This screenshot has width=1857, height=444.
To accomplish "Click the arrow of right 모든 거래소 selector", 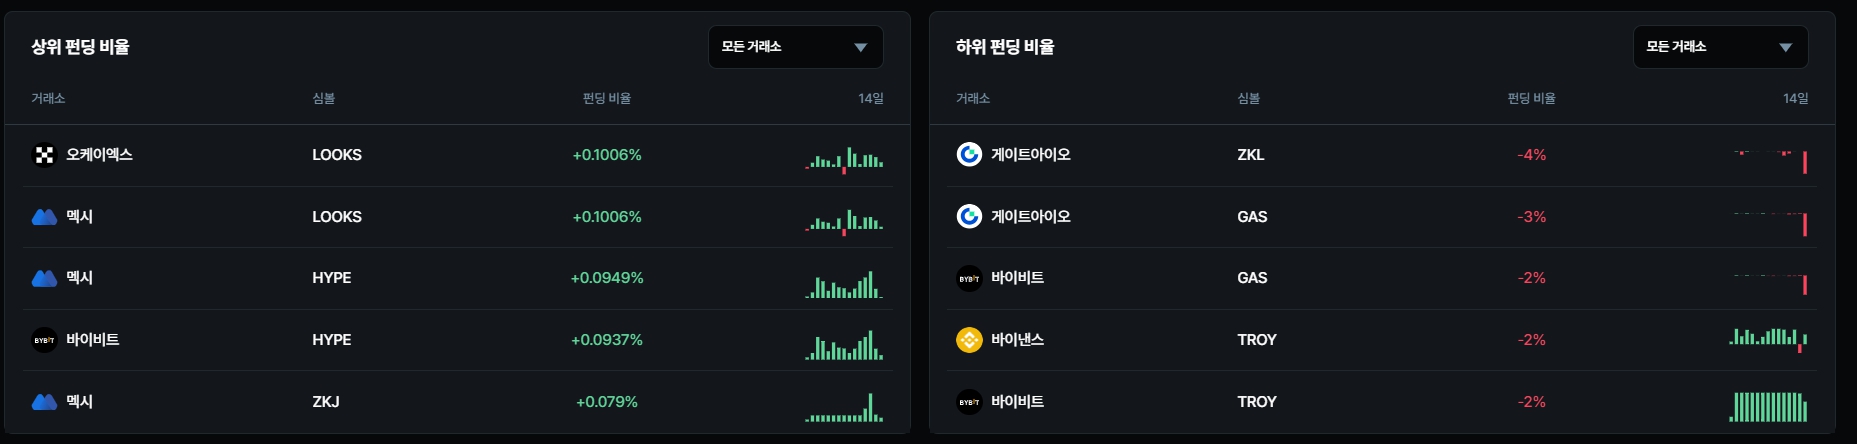I will click(x=1785, y=47).
